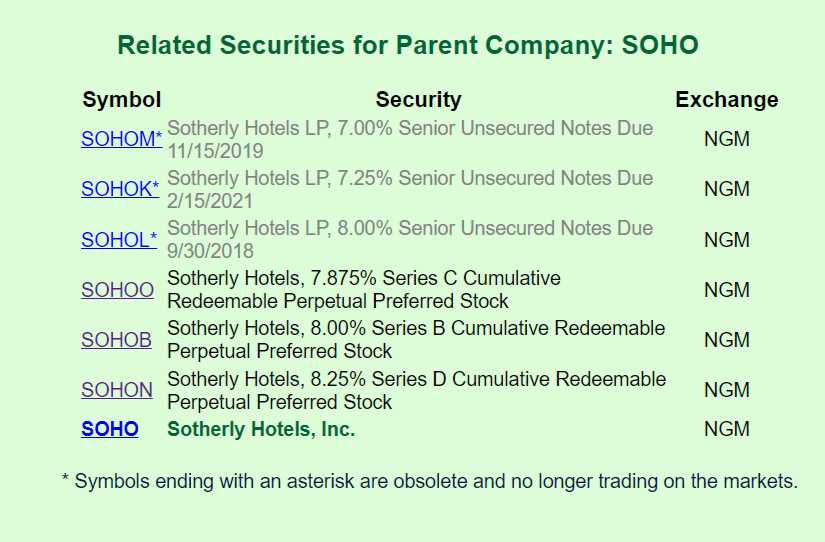This screenshot has height=542, width=825.
Task: Click the Sotherly Hotels, Inc. security name
Action: pyautogui.click(x=261, y=429)
